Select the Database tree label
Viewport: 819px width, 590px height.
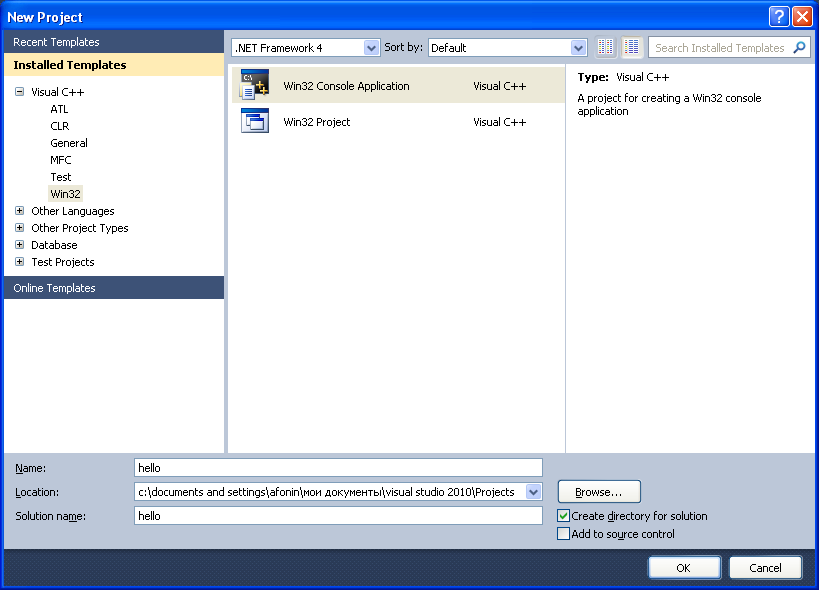click(54, 245)
